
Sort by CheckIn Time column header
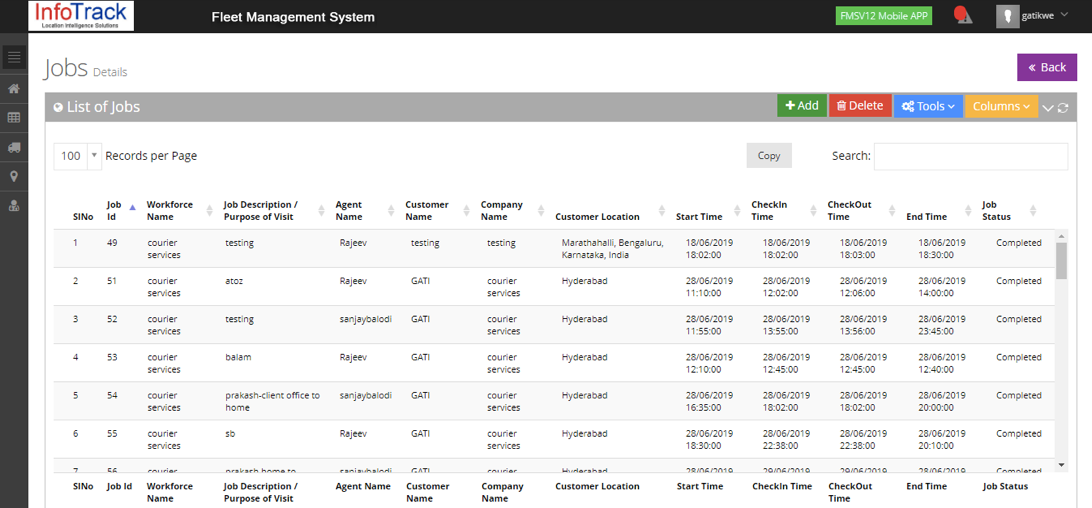click(x=783, y=210)
